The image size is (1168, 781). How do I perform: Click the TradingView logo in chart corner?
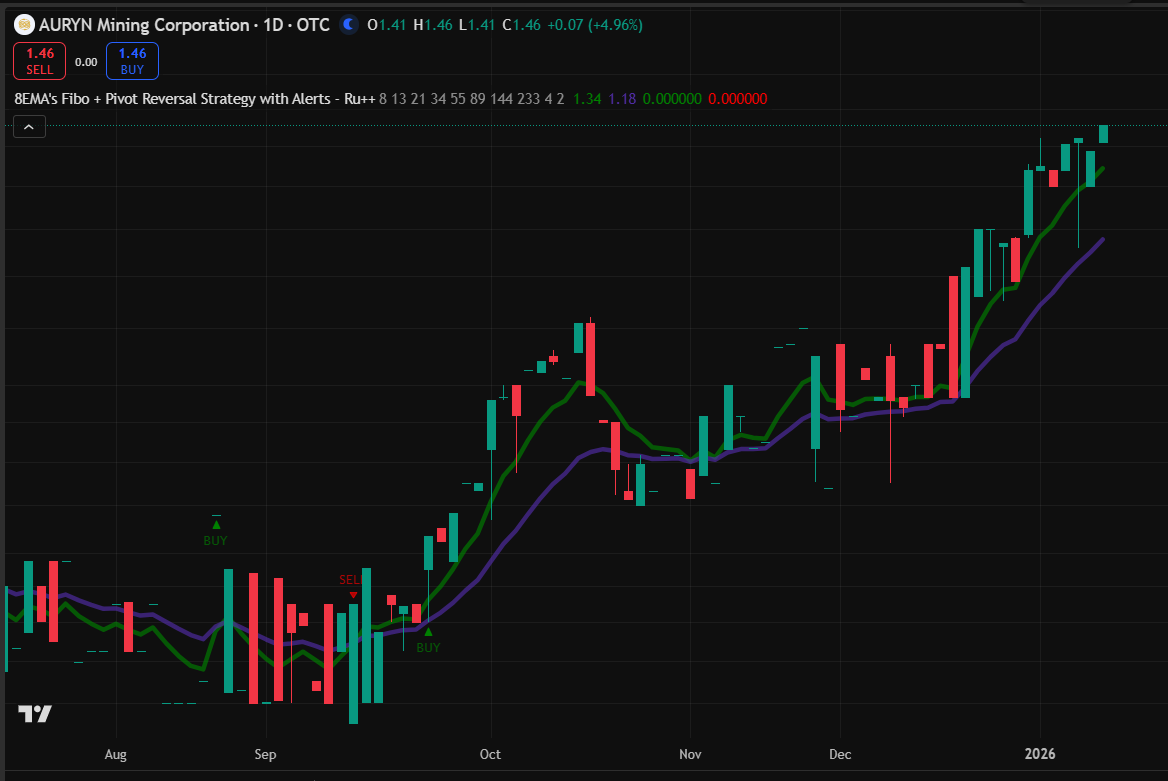tap(35, 714)
